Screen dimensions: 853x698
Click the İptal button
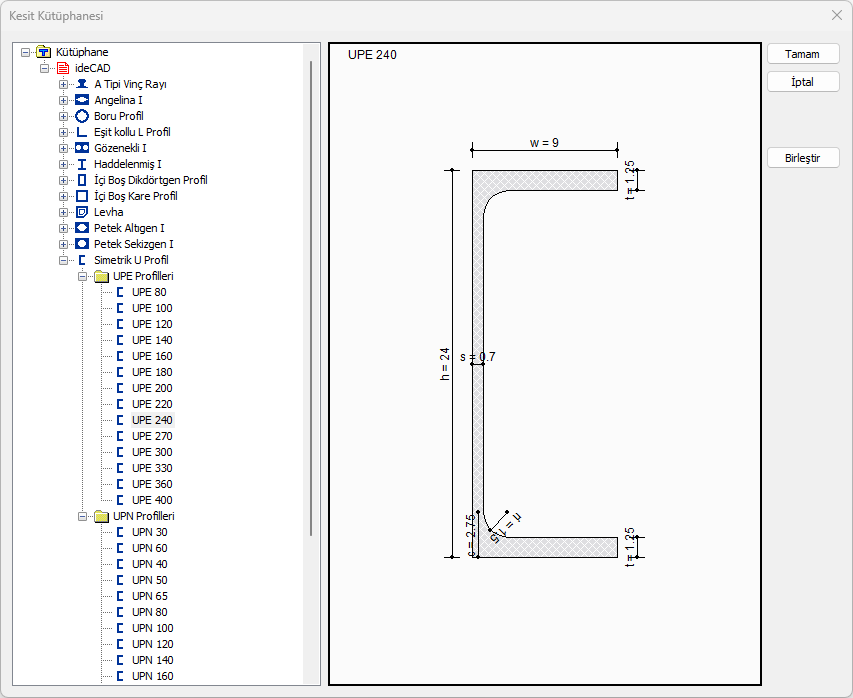(802, 82)
